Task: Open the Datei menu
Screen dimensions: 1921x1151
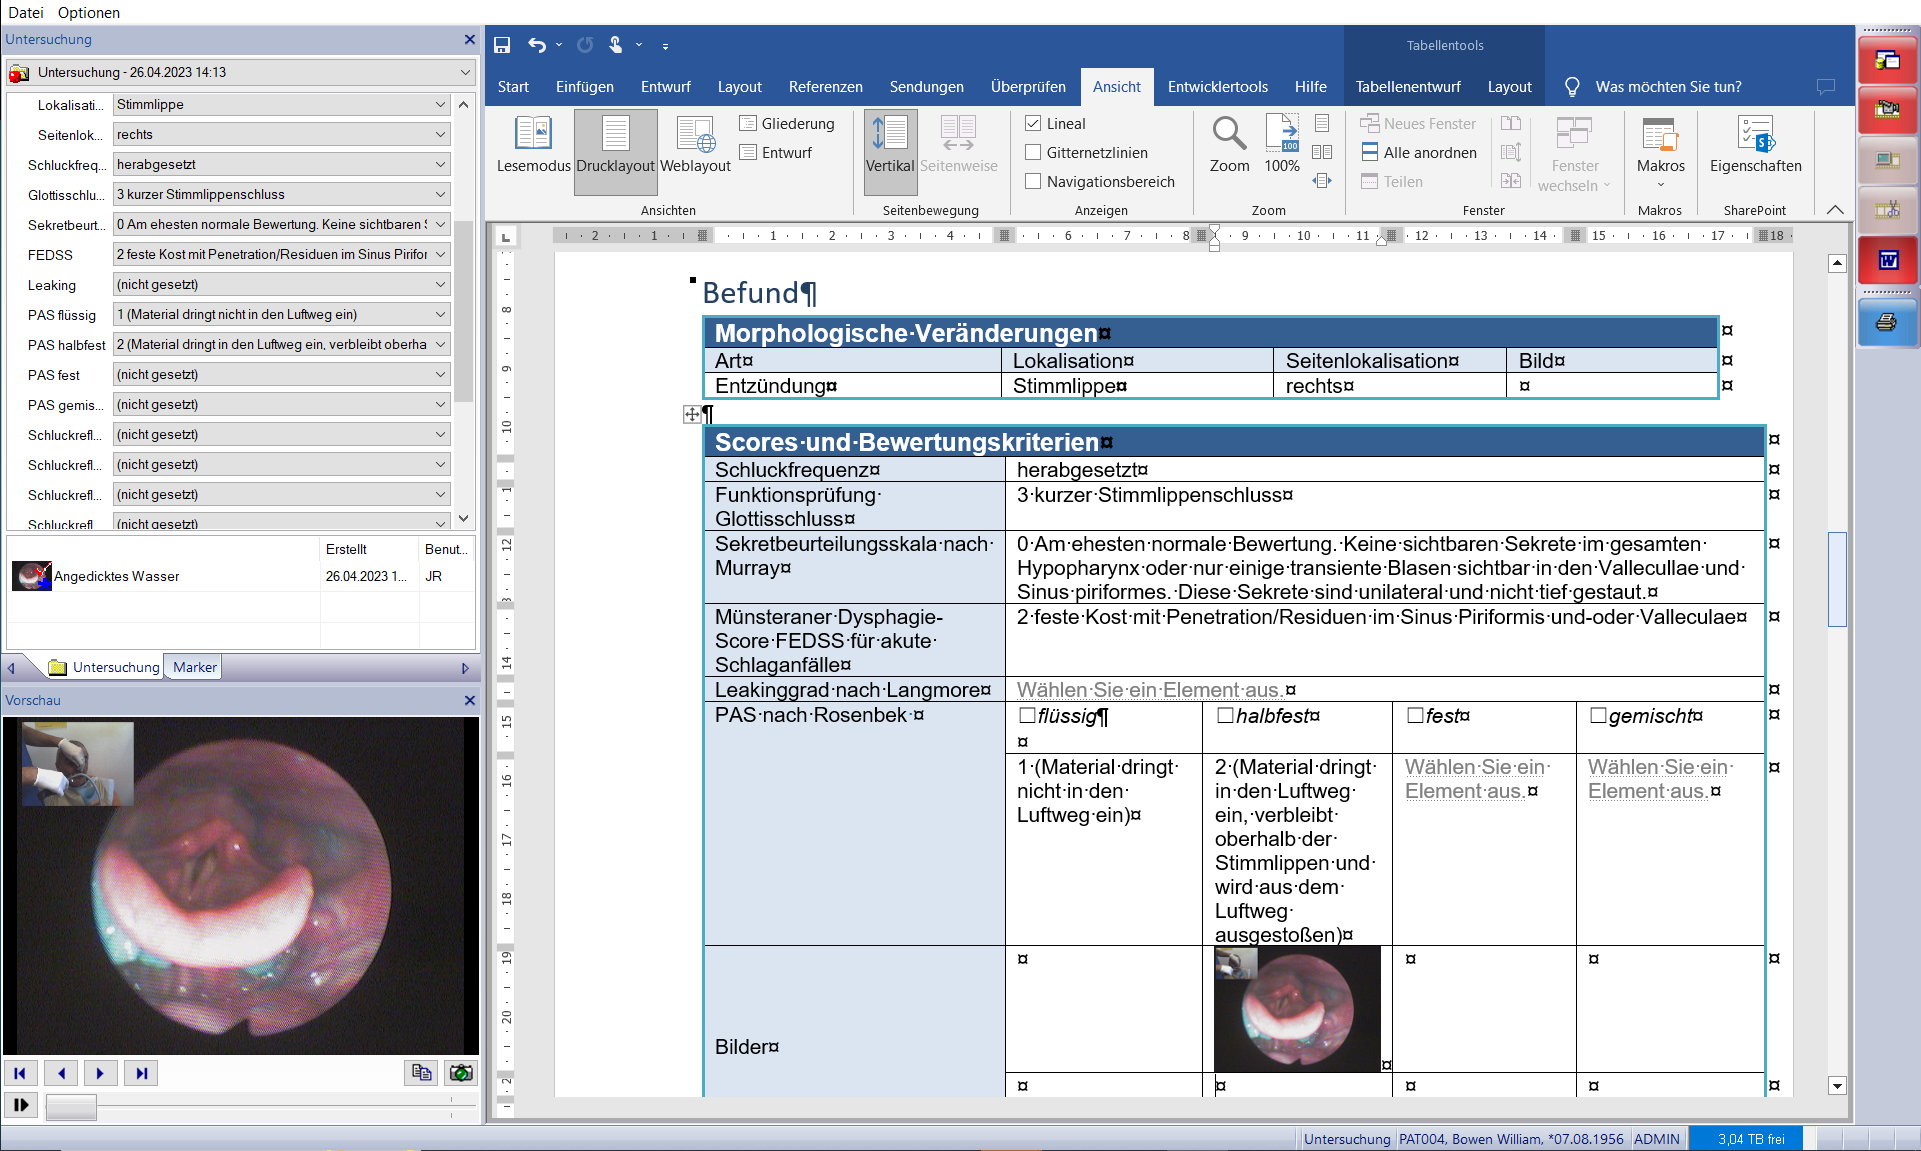Action: [x=26, y=12]
